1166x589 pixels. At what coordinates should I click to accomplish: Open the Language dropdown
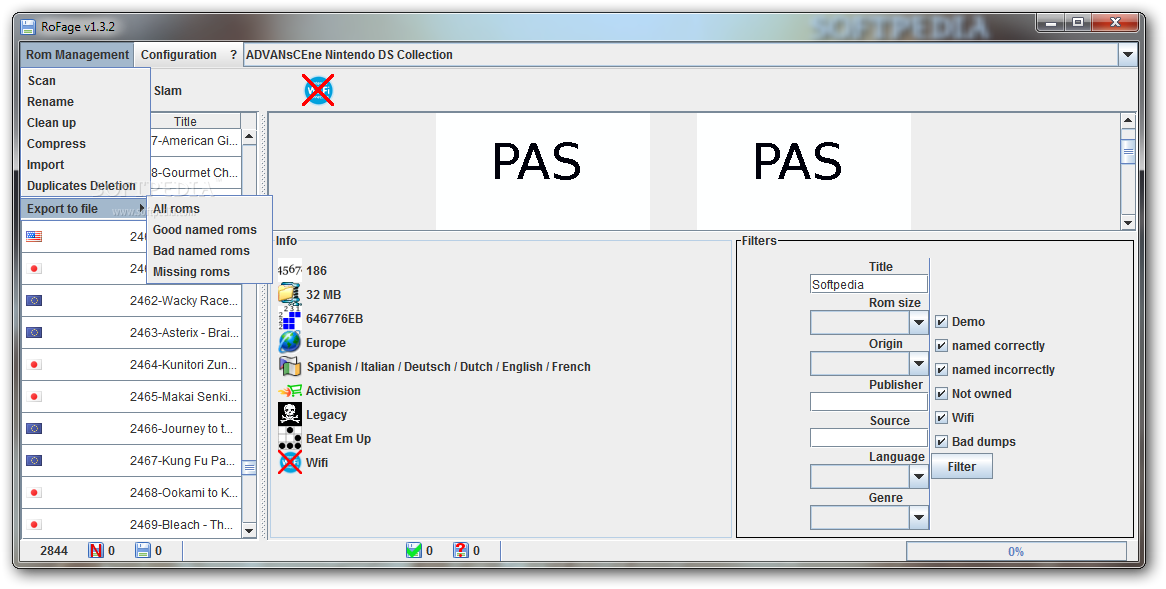click(918, 477)
